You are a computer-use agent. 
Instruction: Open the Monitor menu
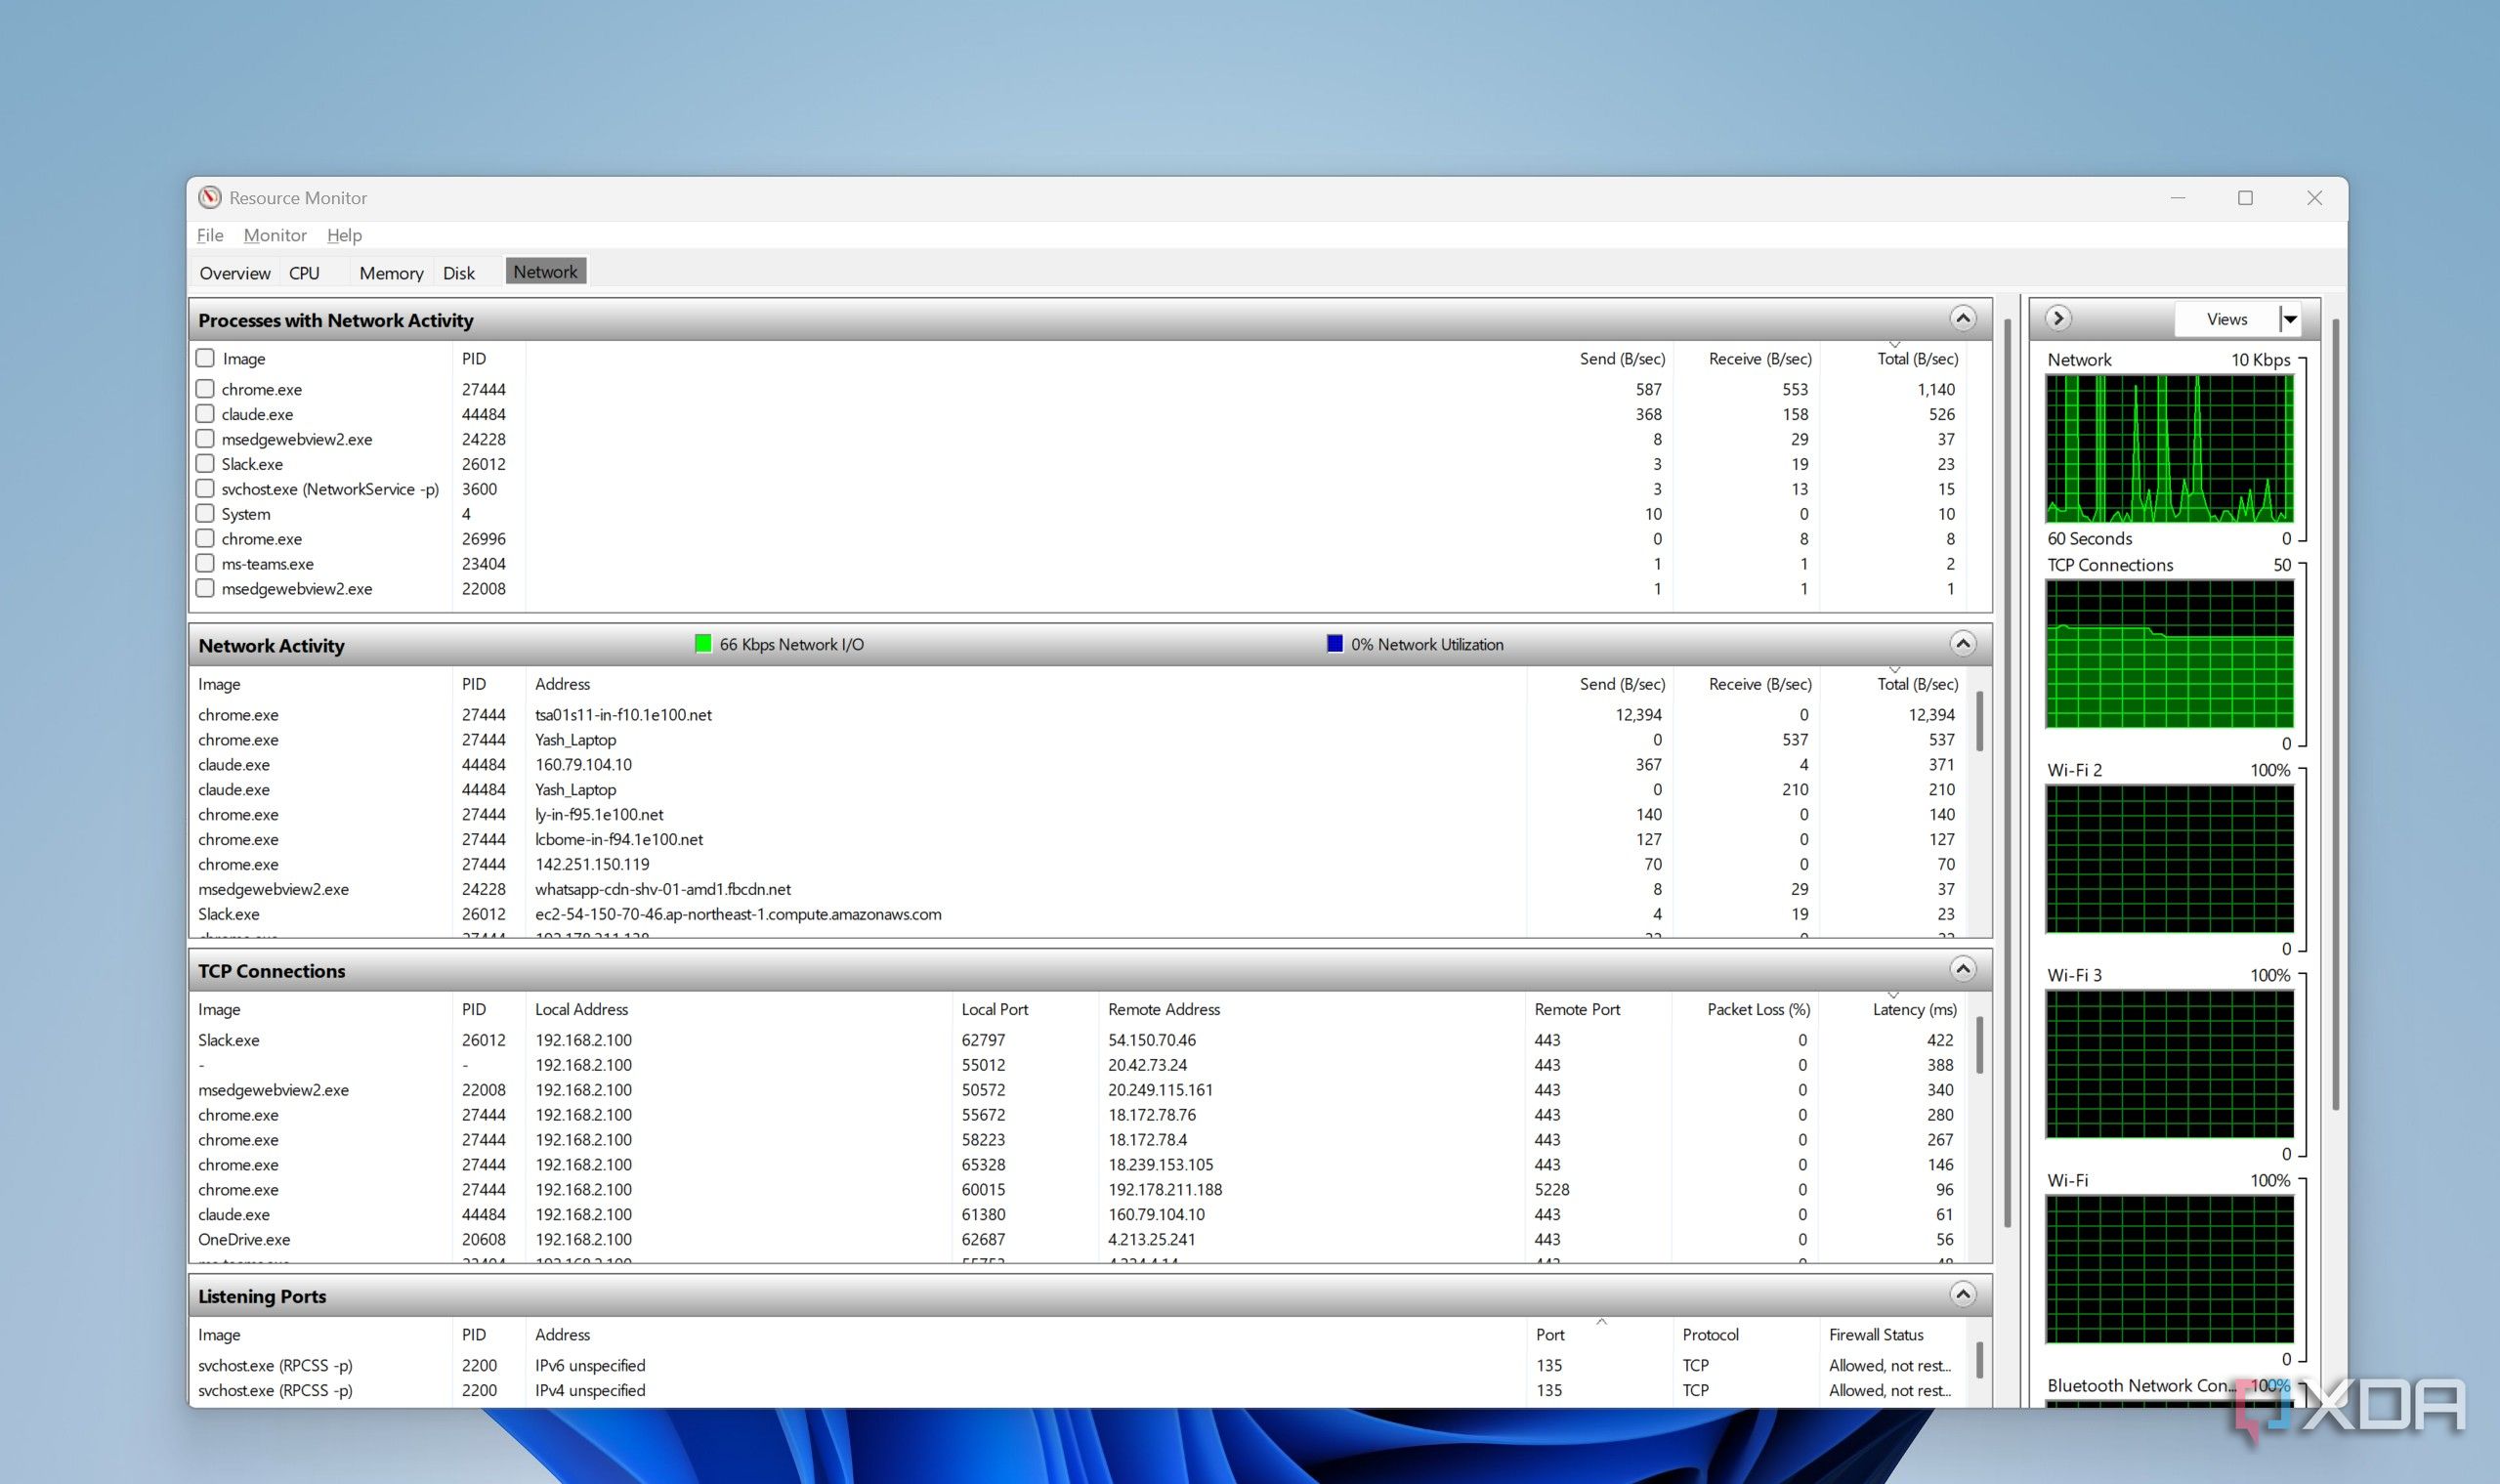tap(275, 235)
